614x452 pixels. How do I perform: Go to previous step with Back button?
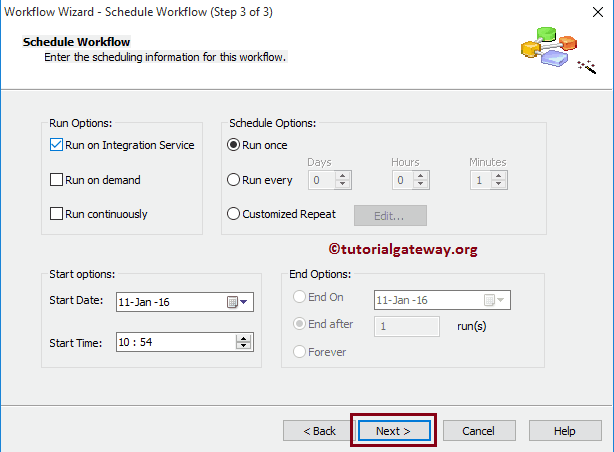point(320,431)
